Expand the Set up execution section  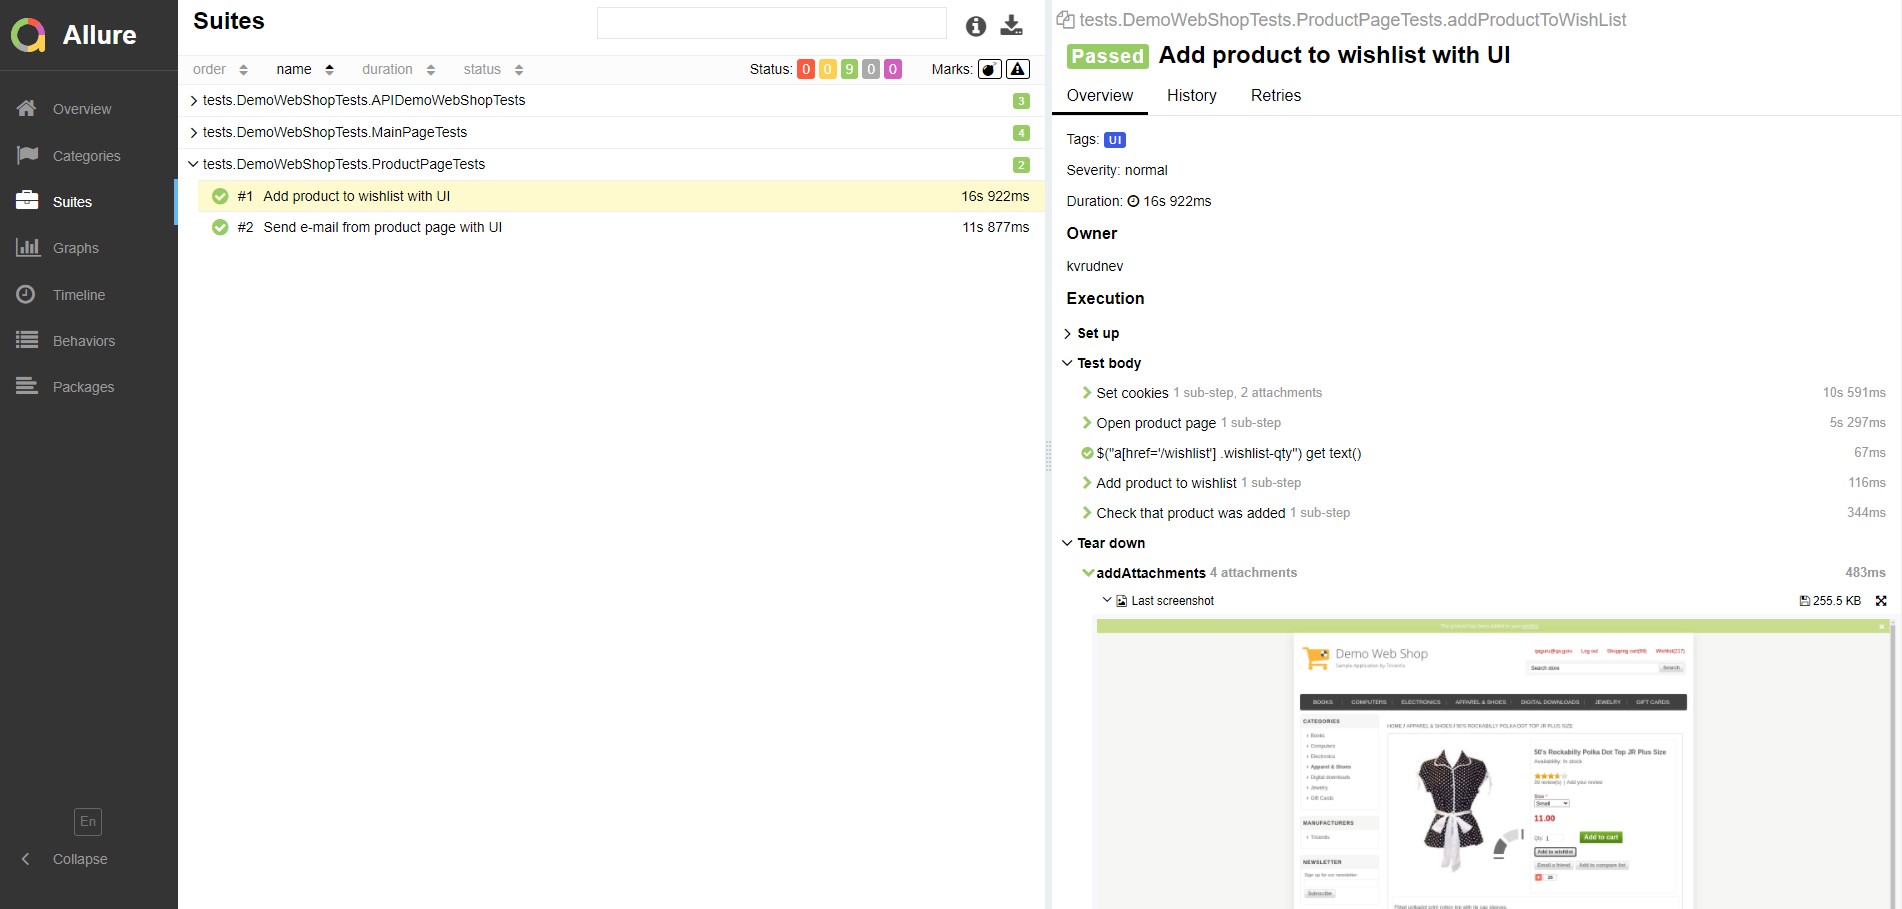click(x=1096, y=333)
